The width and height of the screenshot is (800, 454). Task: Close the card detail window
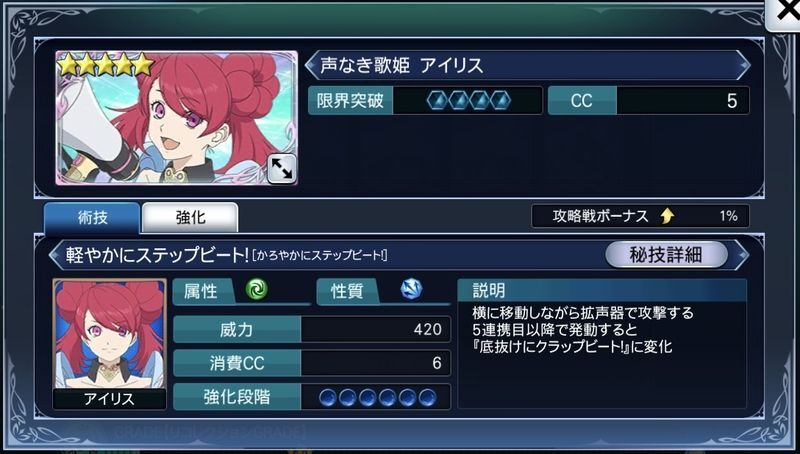pos(785,13)
